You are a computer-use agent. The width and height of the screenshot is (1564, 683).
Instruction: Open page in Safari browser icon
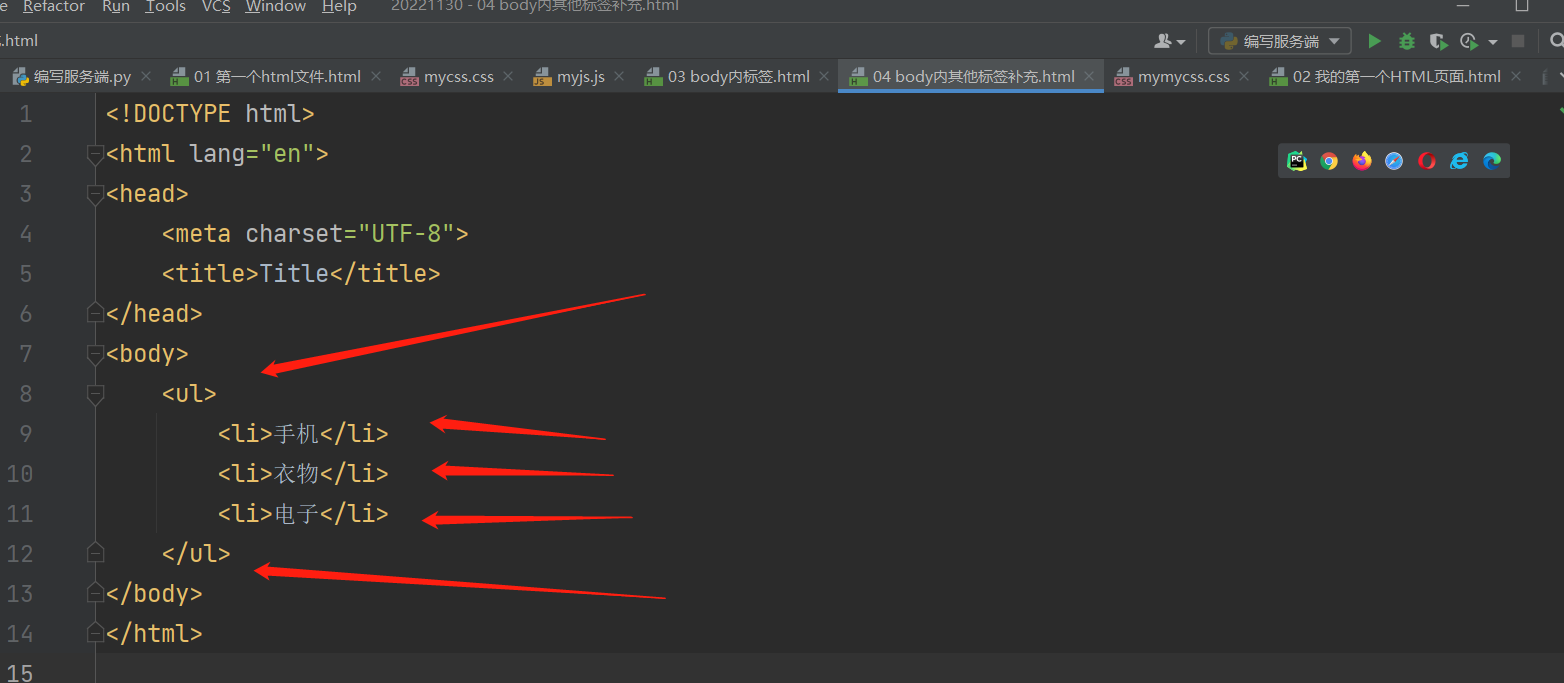click(1394, 161)
